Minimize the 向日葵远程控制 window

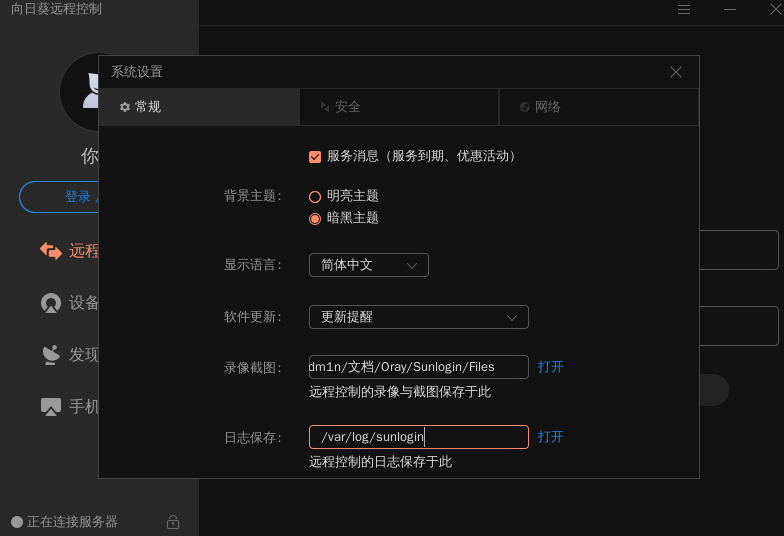[x=730, y=10]
